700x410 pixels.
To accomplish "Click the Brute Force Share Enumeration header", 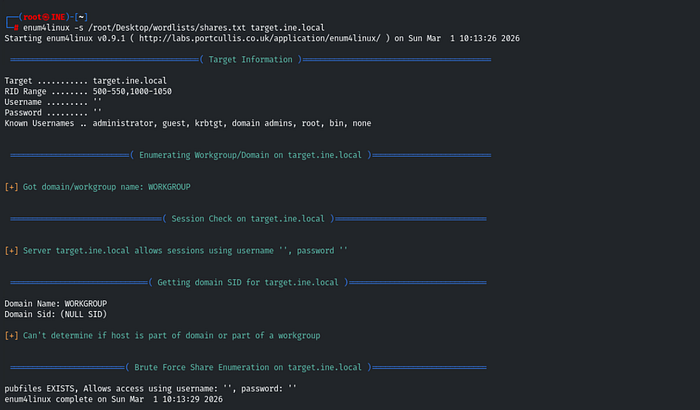I will (248, 367).
